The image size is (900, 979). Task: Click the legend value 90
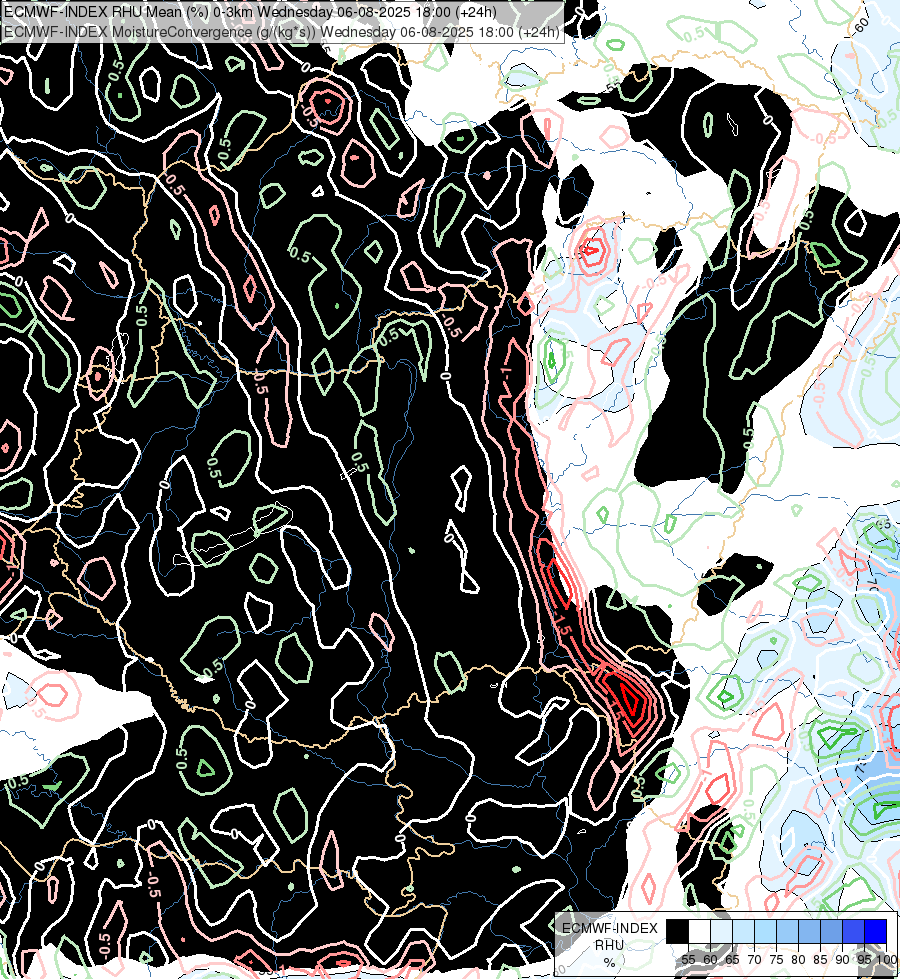pyautogui.click(x=843, y=960)
